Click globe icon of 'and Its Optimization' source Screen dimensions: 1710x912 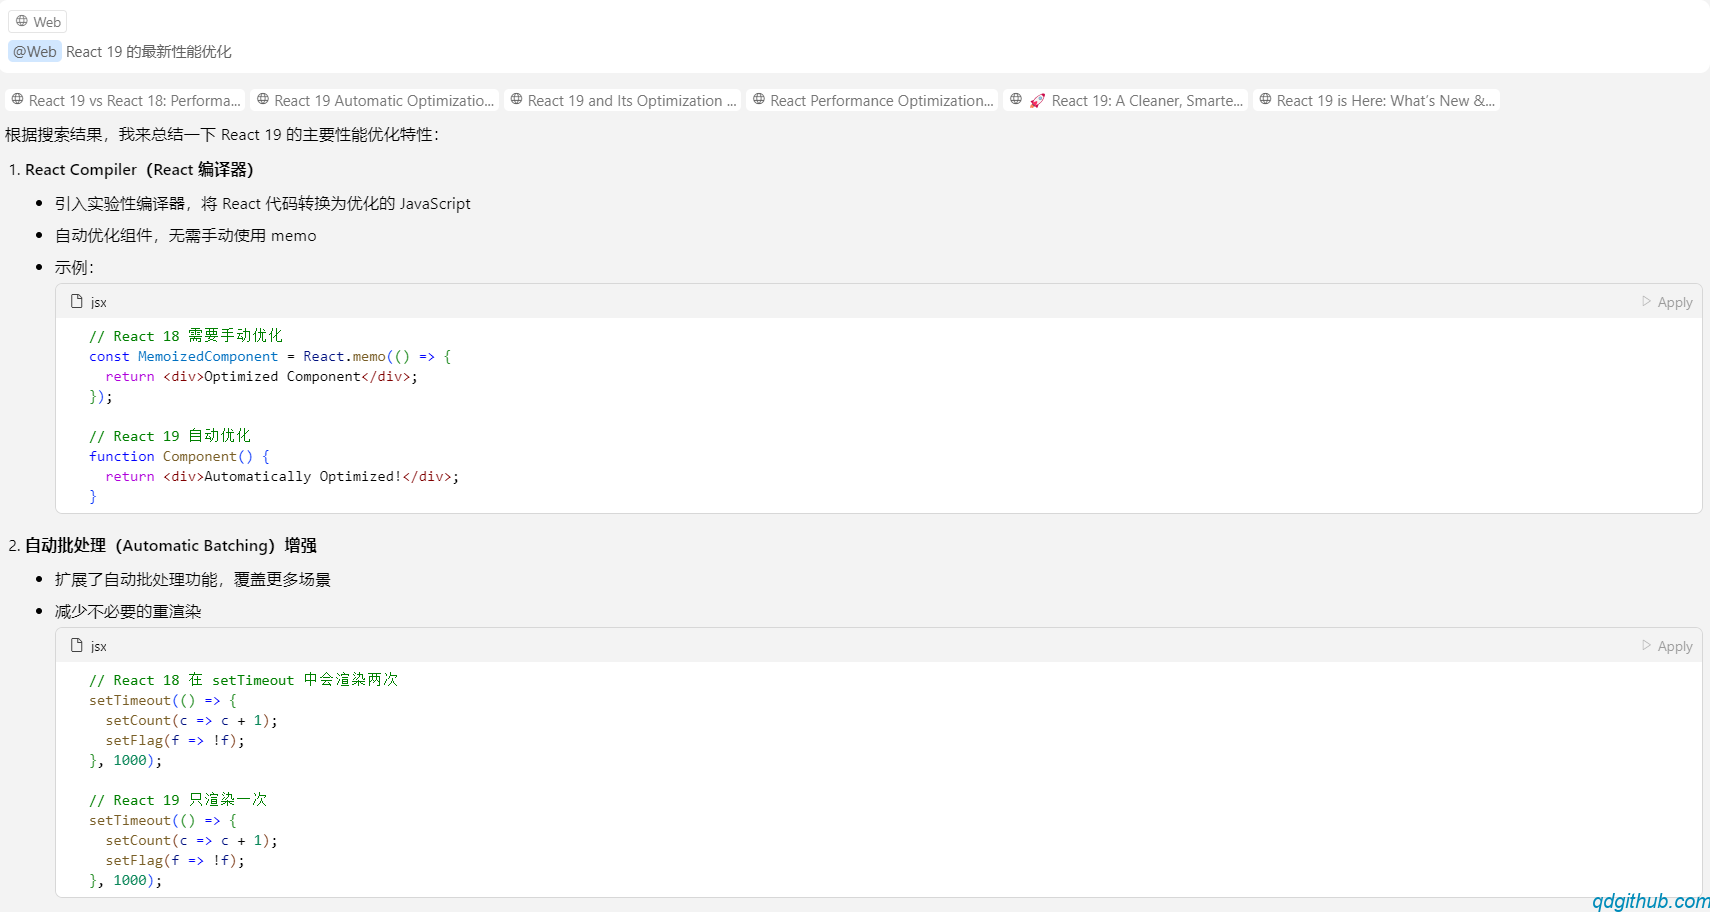[517, 100]
